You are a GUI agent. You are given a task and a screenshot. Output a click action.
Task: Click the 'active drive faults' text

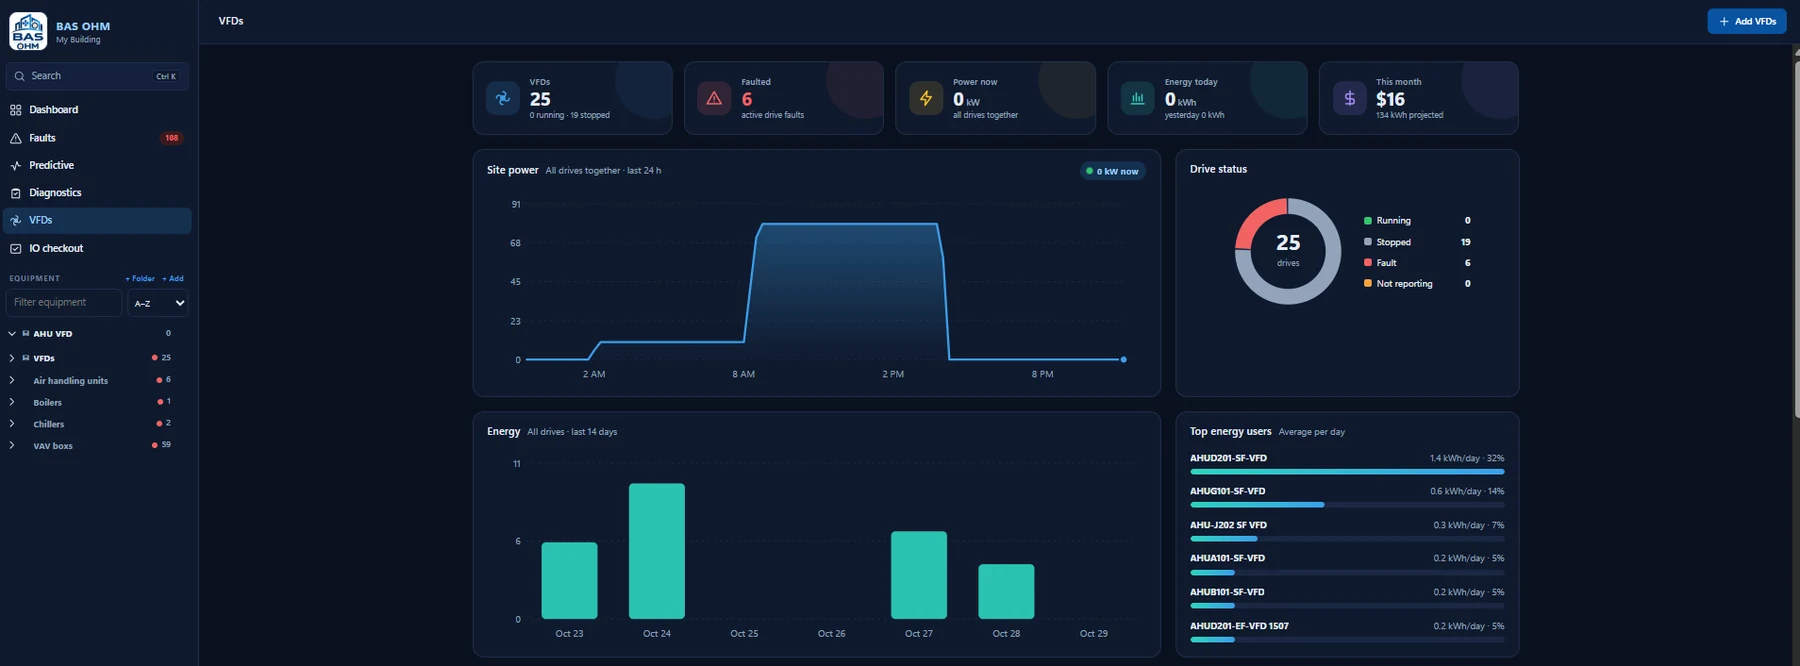[x=772, y=115]
